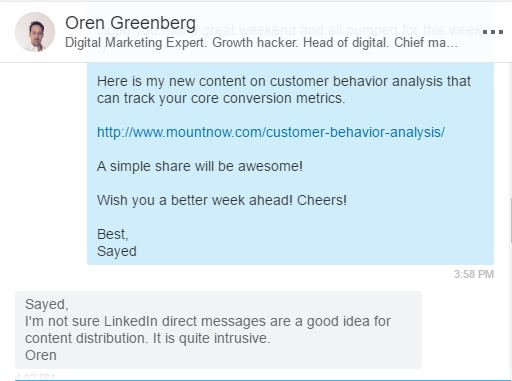The height and width of the screenshot is (381, 512).
Task: Click the 'I'm not sure LinkedIn direct messages' line
Action: click(208, 321)
